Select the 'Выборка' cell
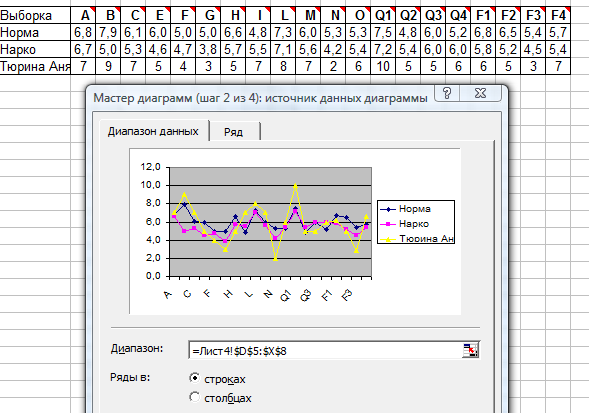This screenshot has width=589, height=413. point(35,15)
